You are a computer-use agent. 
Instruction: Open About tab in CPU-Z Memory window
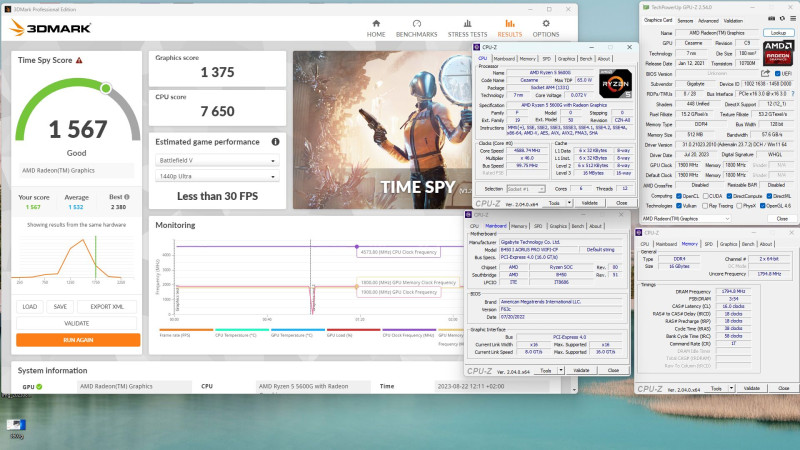point(766,244)
